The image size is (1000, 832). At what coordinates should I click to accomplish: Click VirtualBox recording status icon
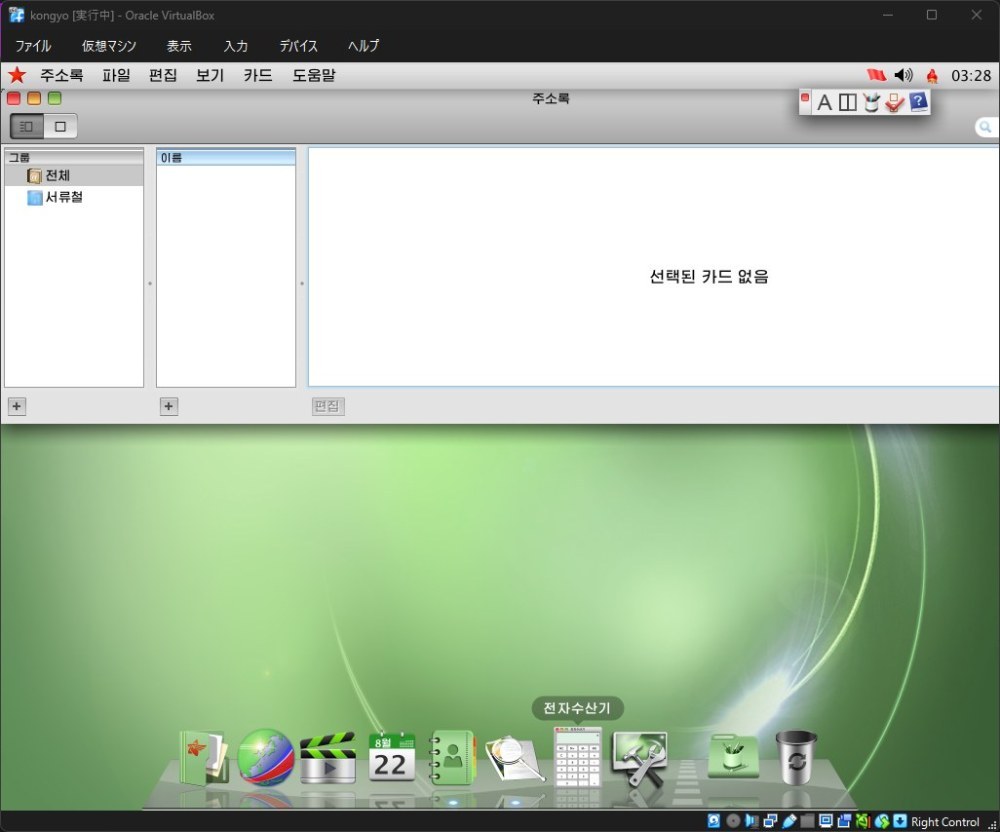844,821
